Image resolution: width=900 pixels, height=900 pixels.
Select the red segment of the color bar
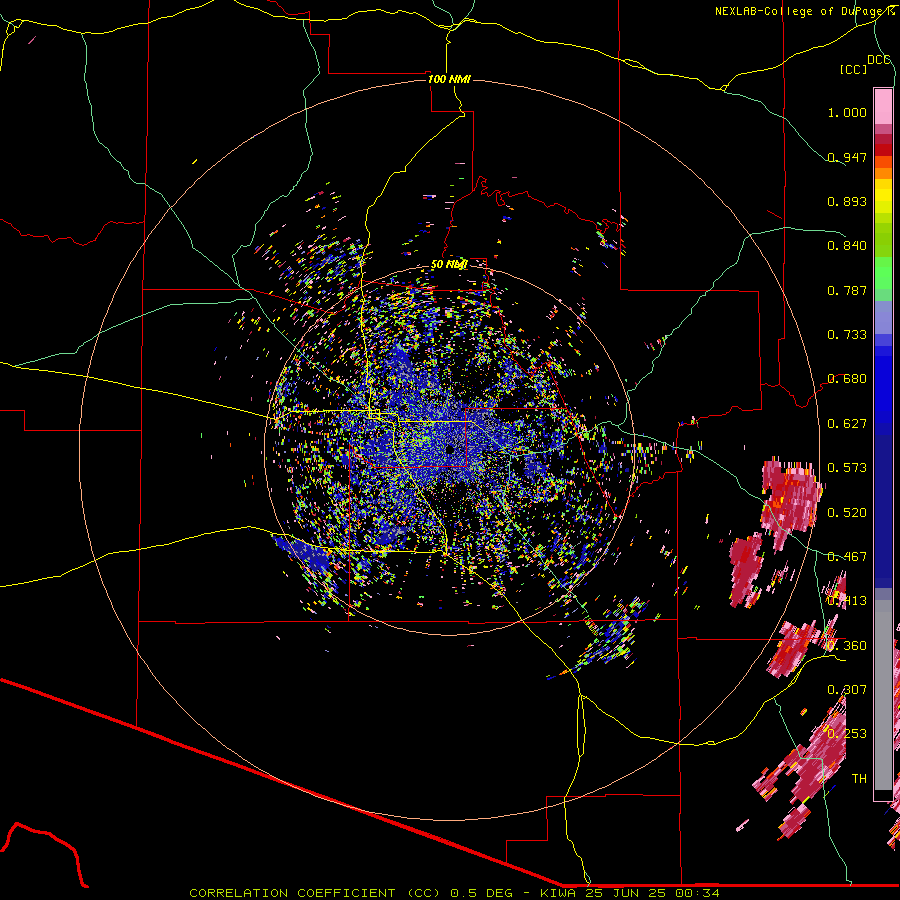point(883,150)
